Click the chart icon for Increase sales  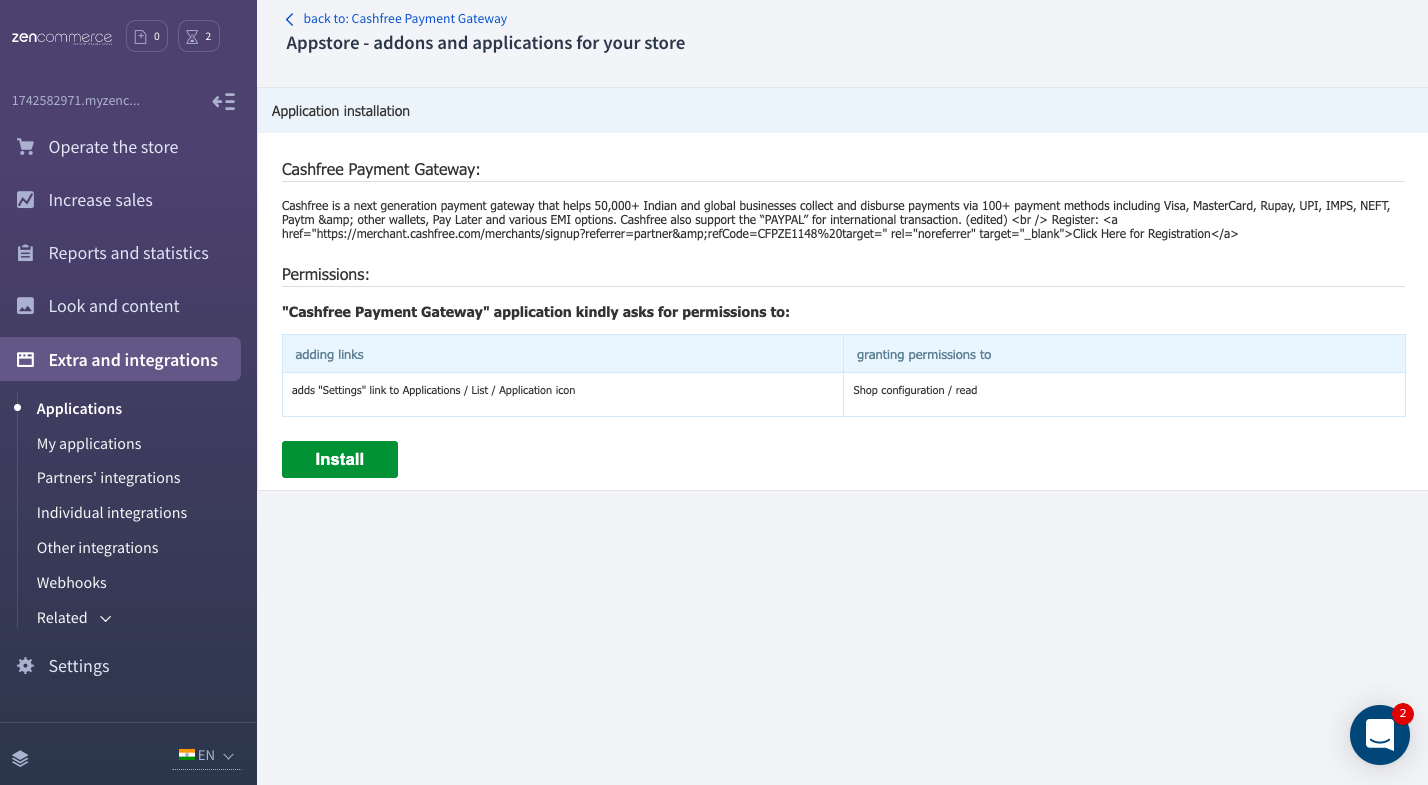tap(26, 200)
